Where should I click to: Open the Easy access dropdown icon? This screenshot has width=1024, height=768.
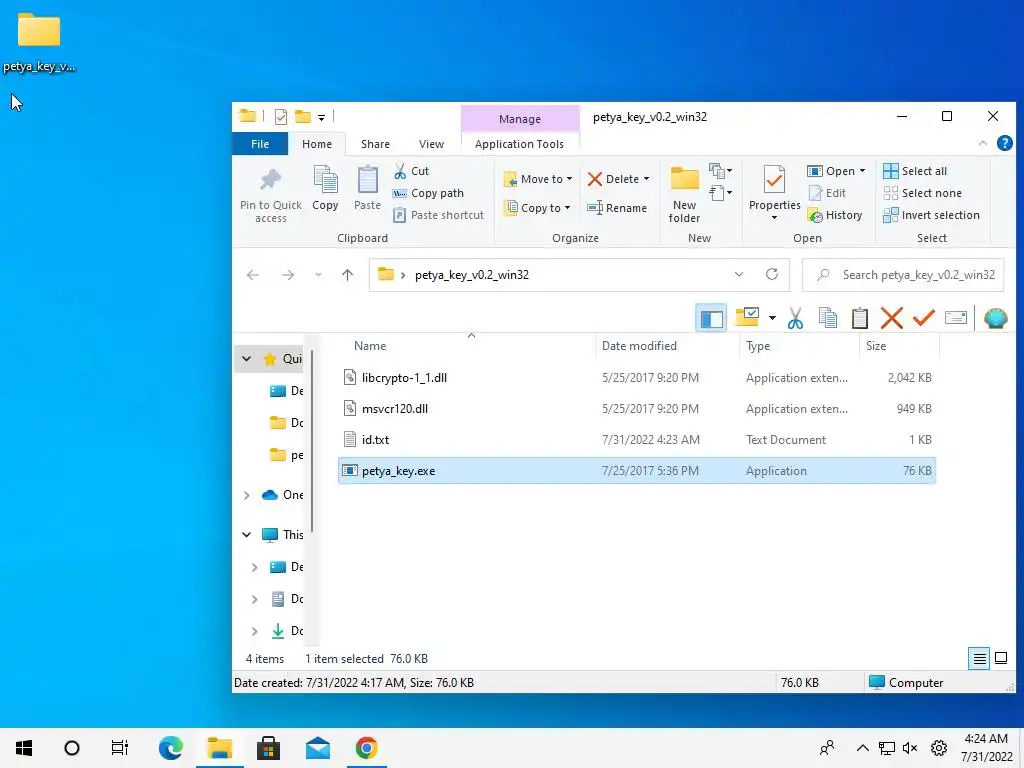pos(720,193)
